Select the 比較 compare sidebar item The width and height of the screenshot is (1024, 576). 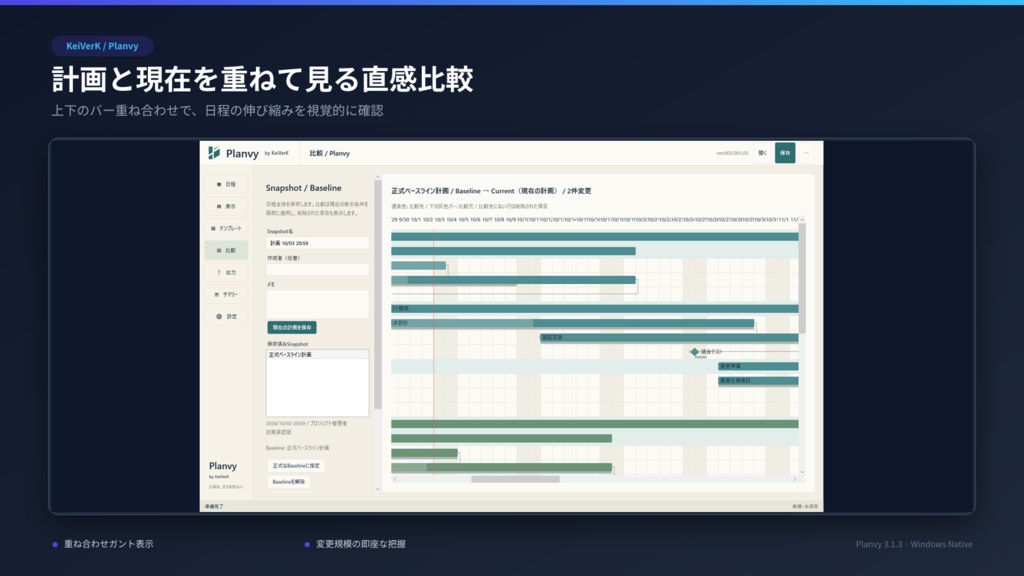[x=226, y=250]
